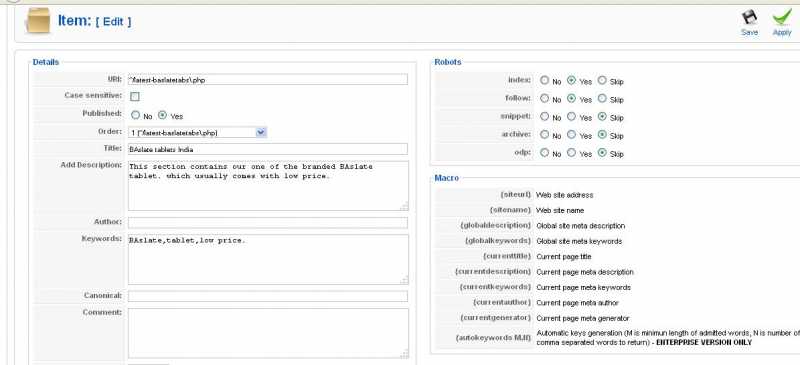
Task: Click the Macro section heading
Action: pos(446,178)
